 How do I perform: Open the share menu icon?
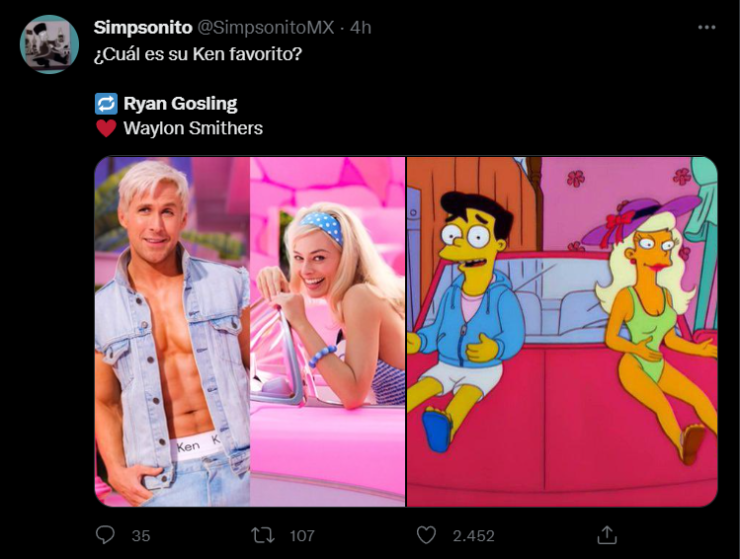(606, 535)
